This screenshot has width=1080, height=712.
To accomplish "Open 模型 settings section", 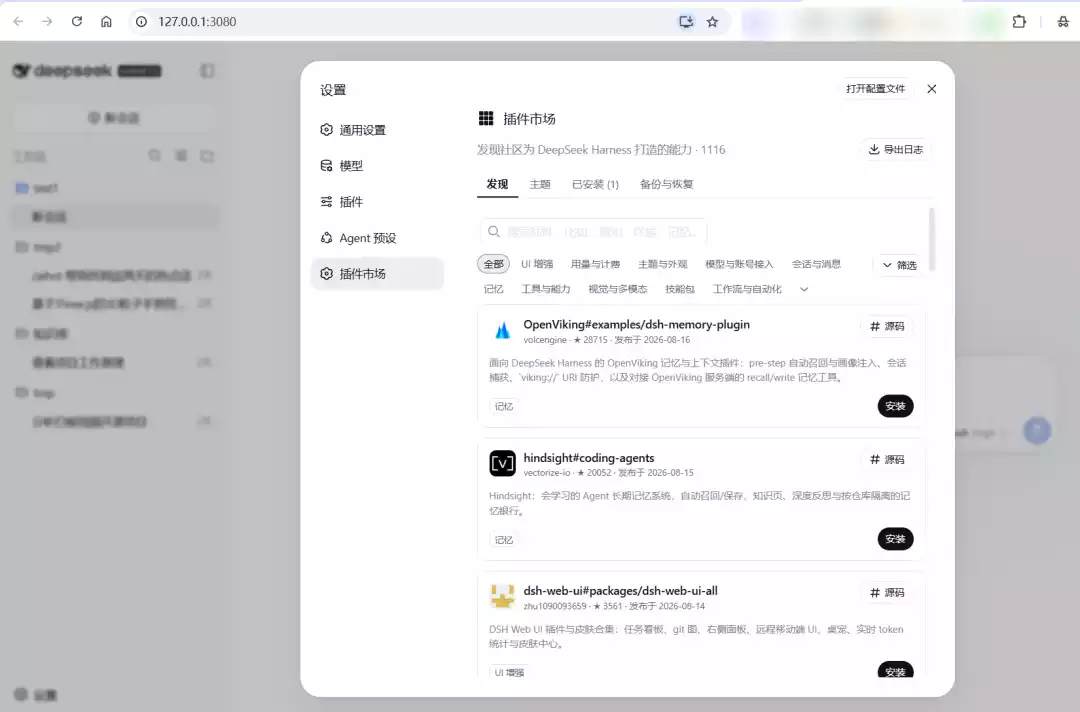I will point(377,166).
